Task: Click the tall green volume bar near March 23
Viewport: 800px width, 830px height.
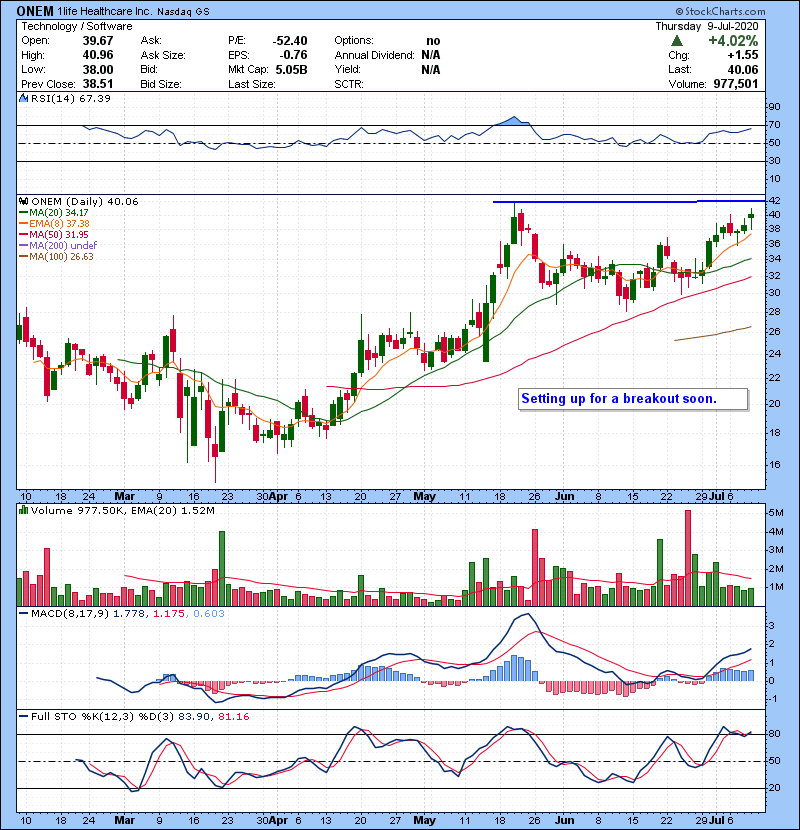Action: pos(222,569)
